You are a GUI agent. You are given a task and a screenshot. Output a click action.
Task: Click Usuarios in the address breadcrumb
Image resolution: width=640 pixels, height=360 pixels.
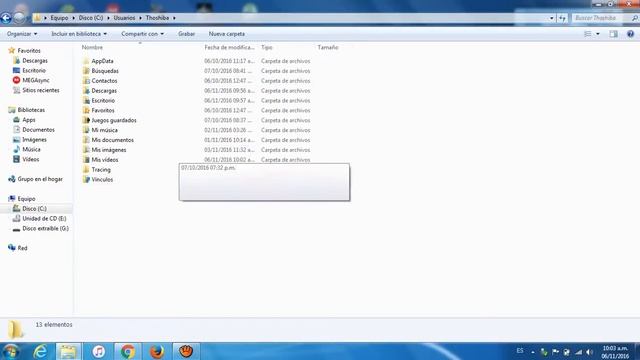124,18
